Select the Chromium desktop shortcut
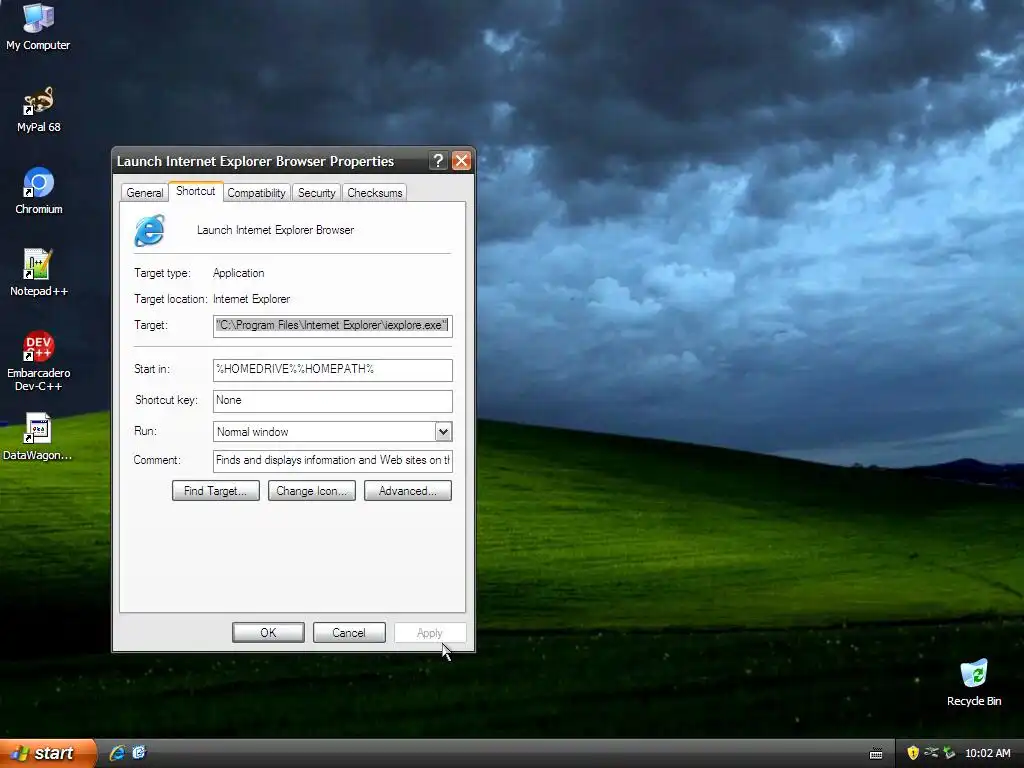The image size is (1024, 768). click(39, 191)
